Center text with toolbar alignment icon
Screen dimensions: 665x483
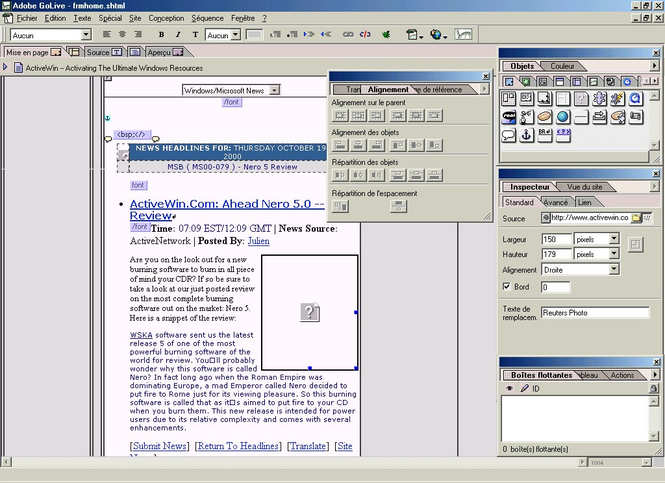122,34
